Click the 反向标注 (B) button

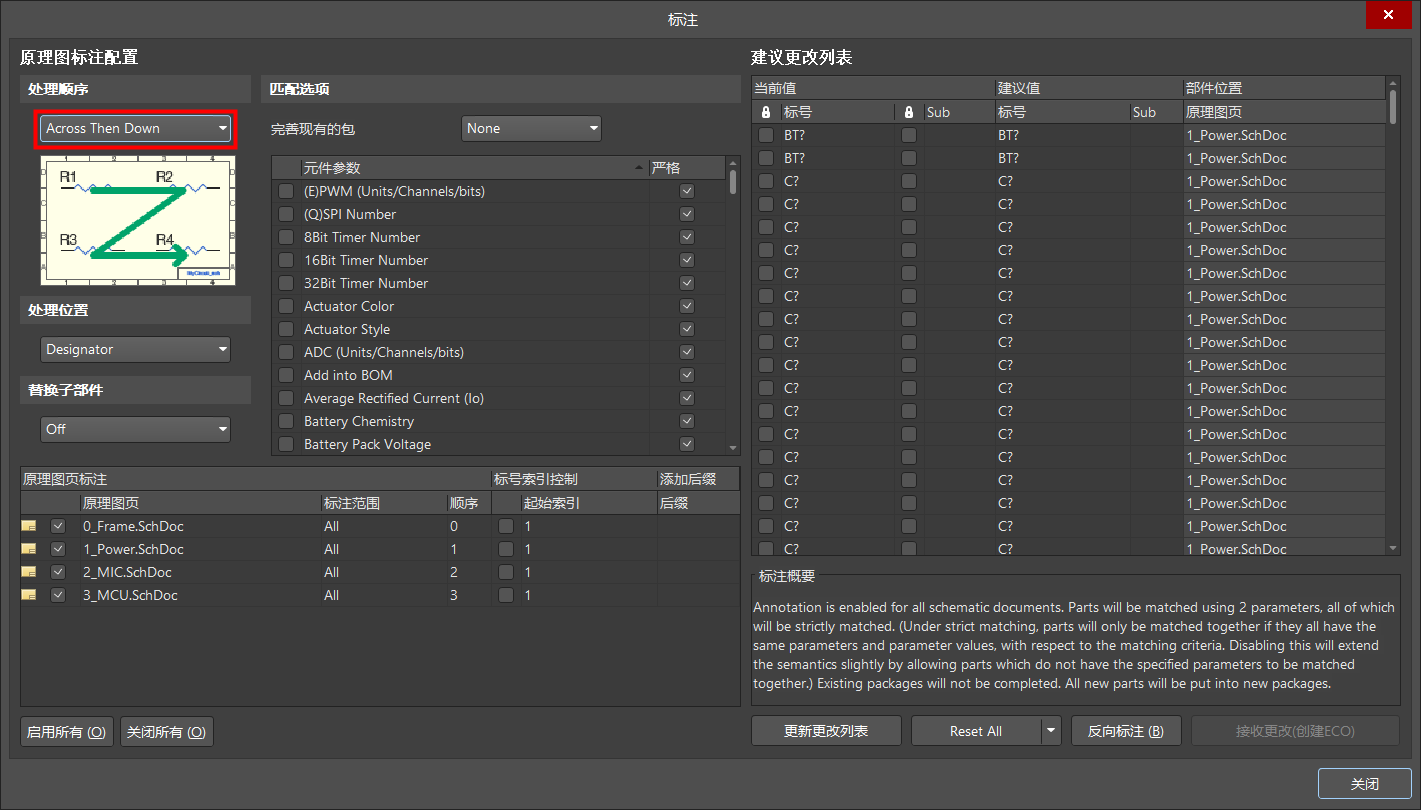pyautogui.click(x=1125, y=731)
